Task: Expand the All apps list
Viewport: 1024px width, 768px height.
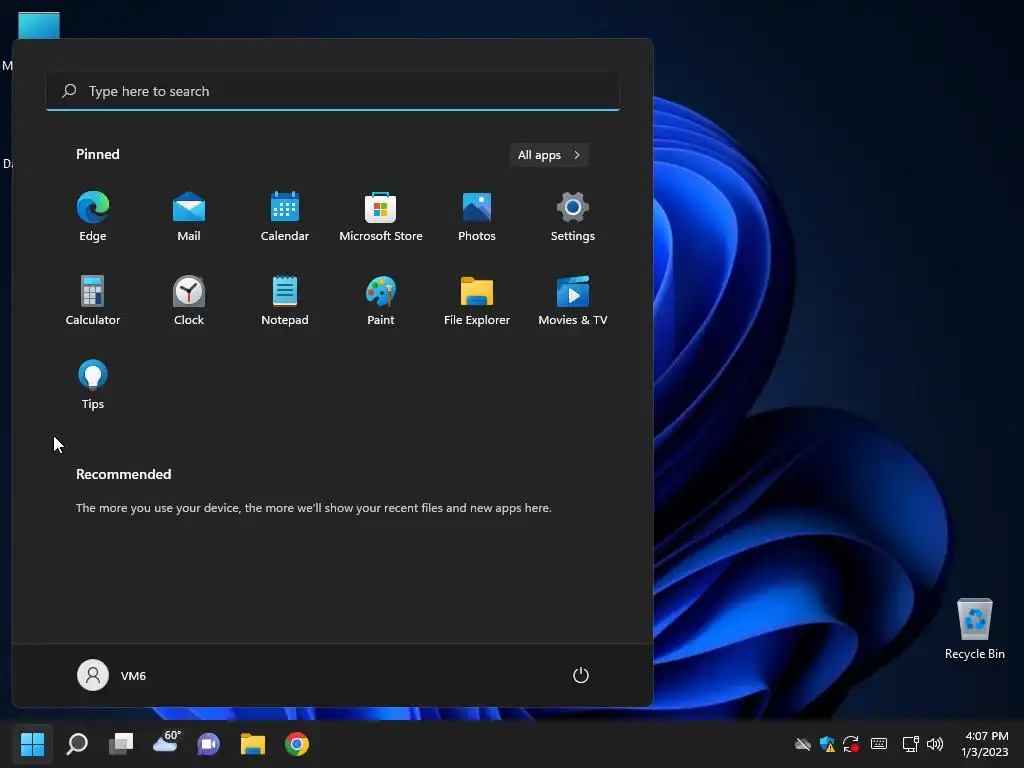Action: click(x=549, y=155)
